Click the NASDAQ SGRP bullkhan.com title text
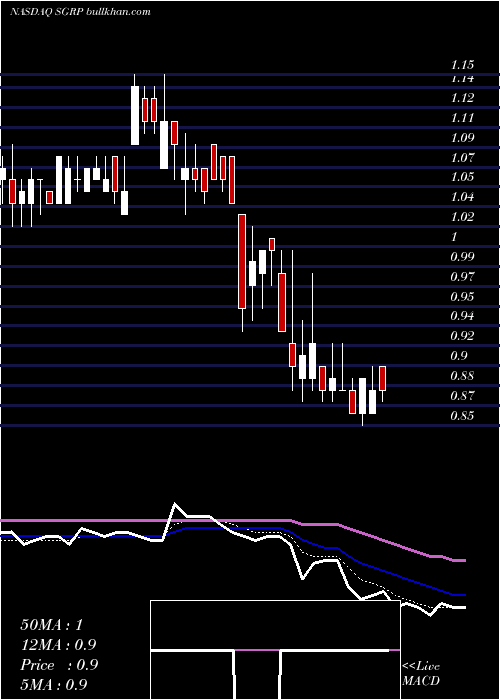Screen dimensions: 500x700 pos(80,12)
